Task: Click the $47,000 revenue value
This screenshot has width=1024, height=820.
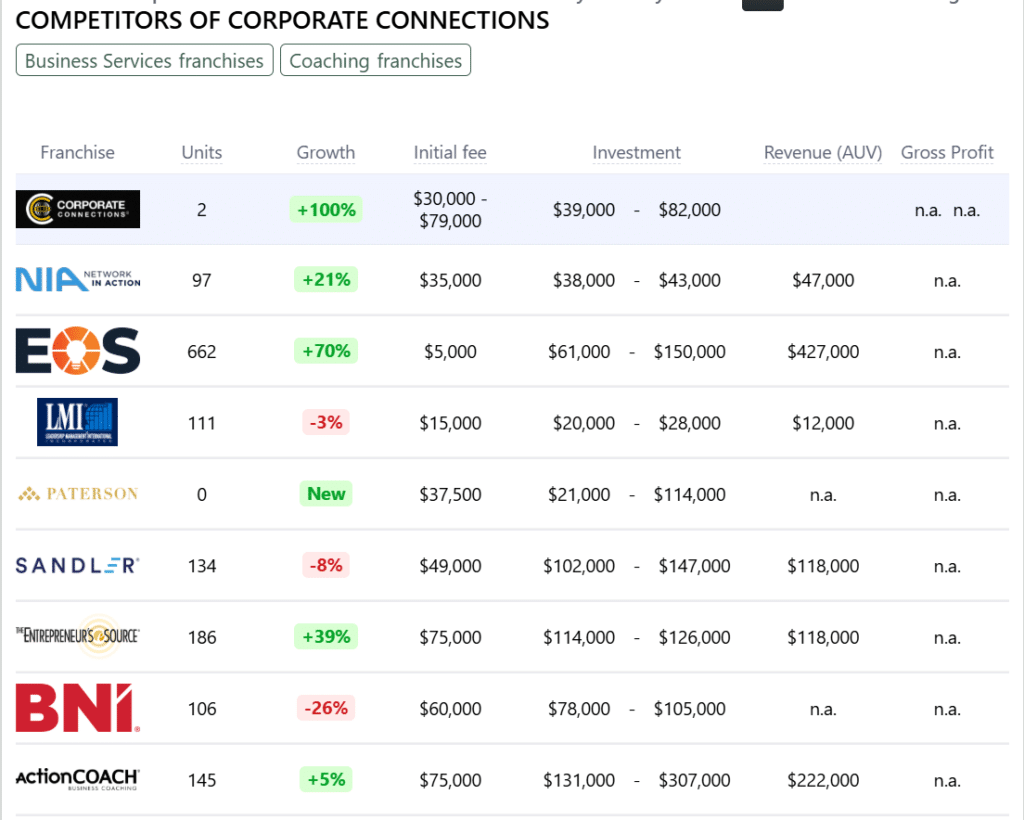Action: [x=823, y=281]
